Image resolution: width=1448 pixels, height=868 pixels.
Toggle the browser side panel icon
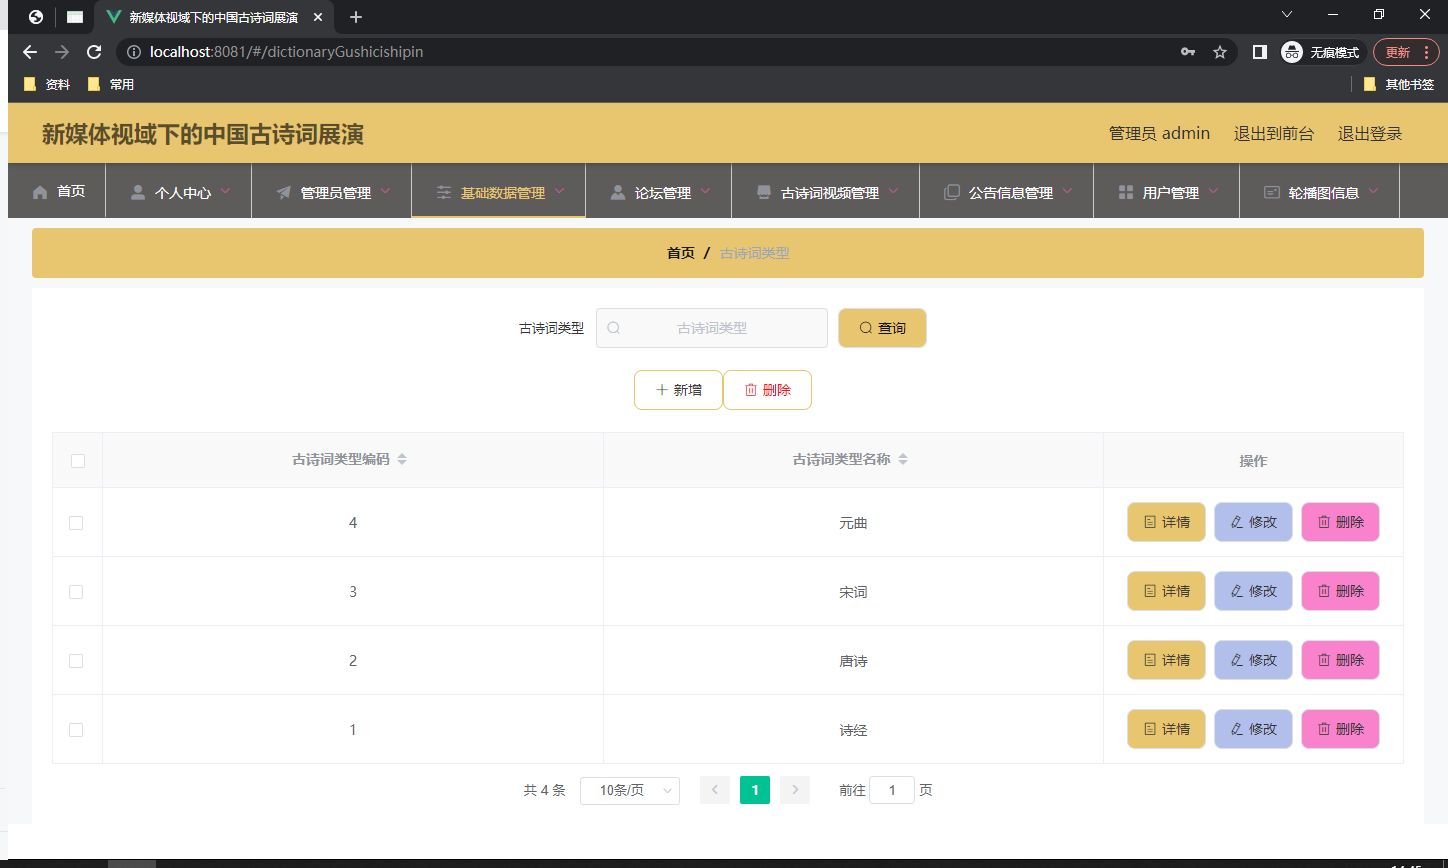1260,52
